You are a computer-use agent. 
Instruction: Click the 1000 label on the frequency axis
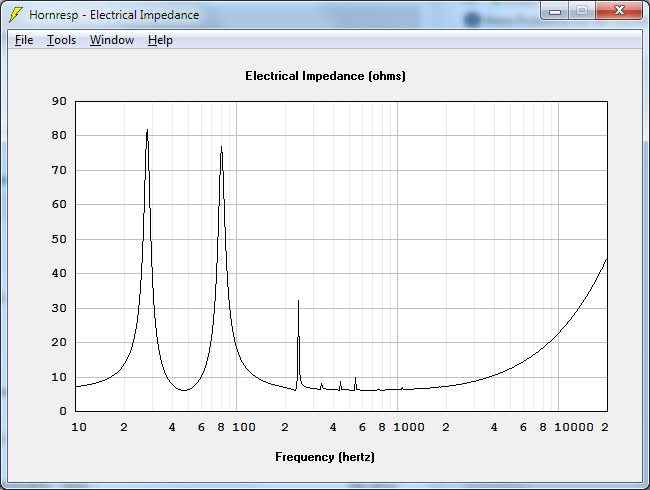tap(409, 427)
